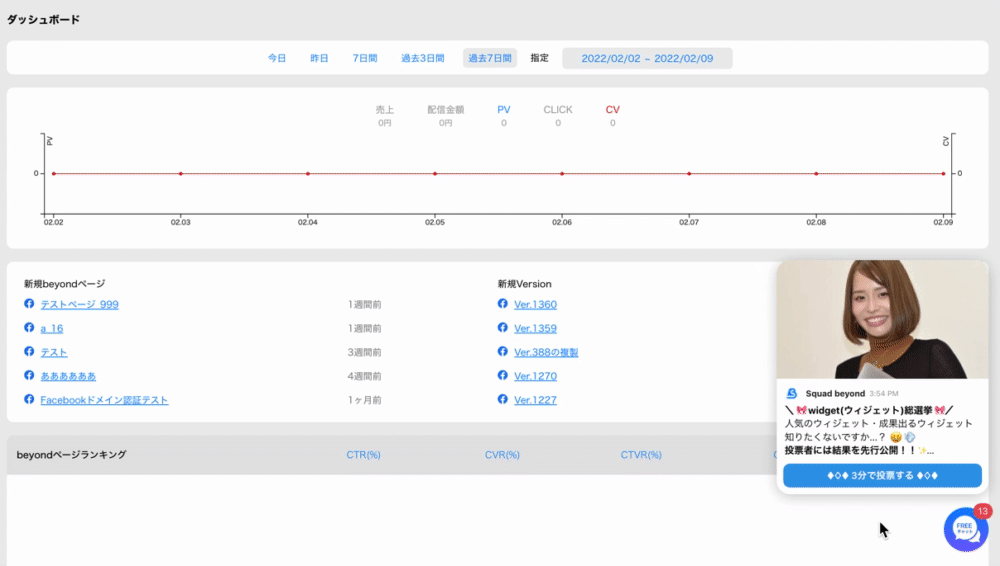The height and width of the screenshot is (566, 1000).
Task: Click the 1ヶ月前 timestamp
Action: coord(364,400)
